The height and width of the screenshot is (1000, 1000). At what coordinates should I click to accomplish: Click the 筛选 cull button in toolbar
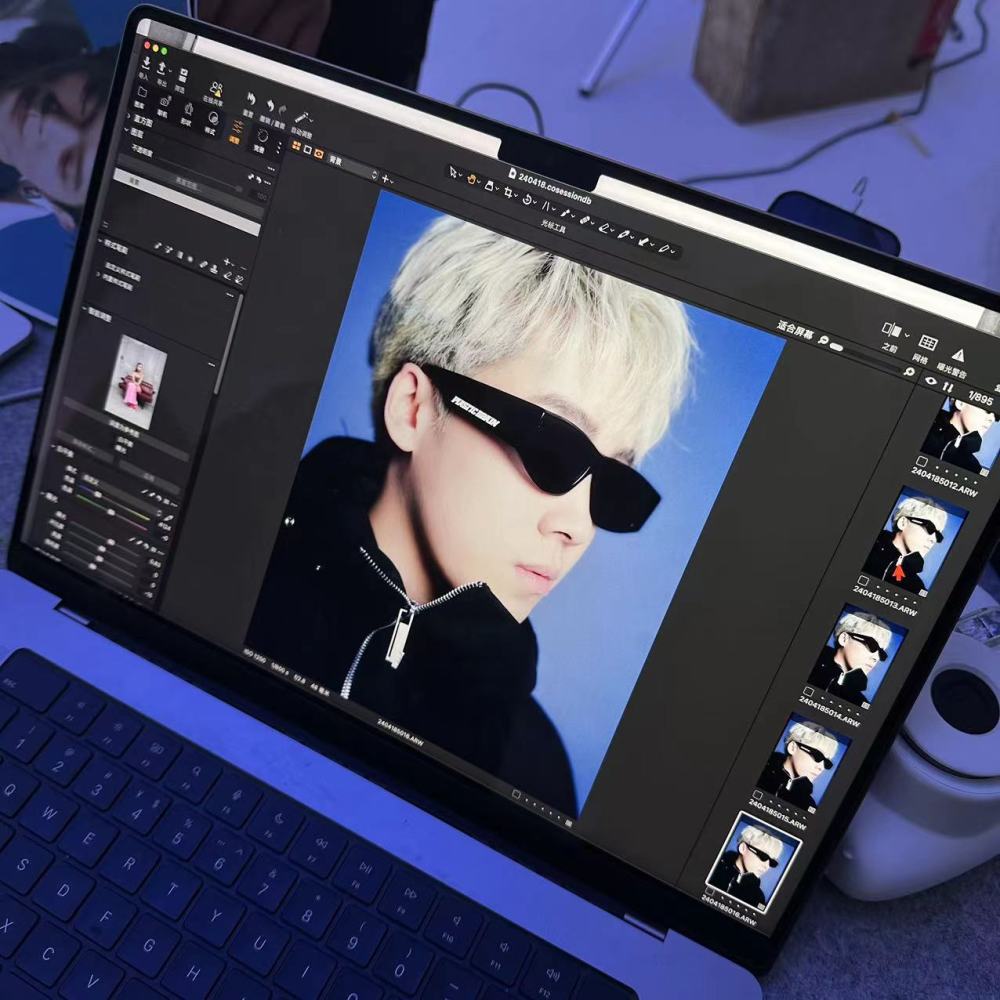[181, 79]
